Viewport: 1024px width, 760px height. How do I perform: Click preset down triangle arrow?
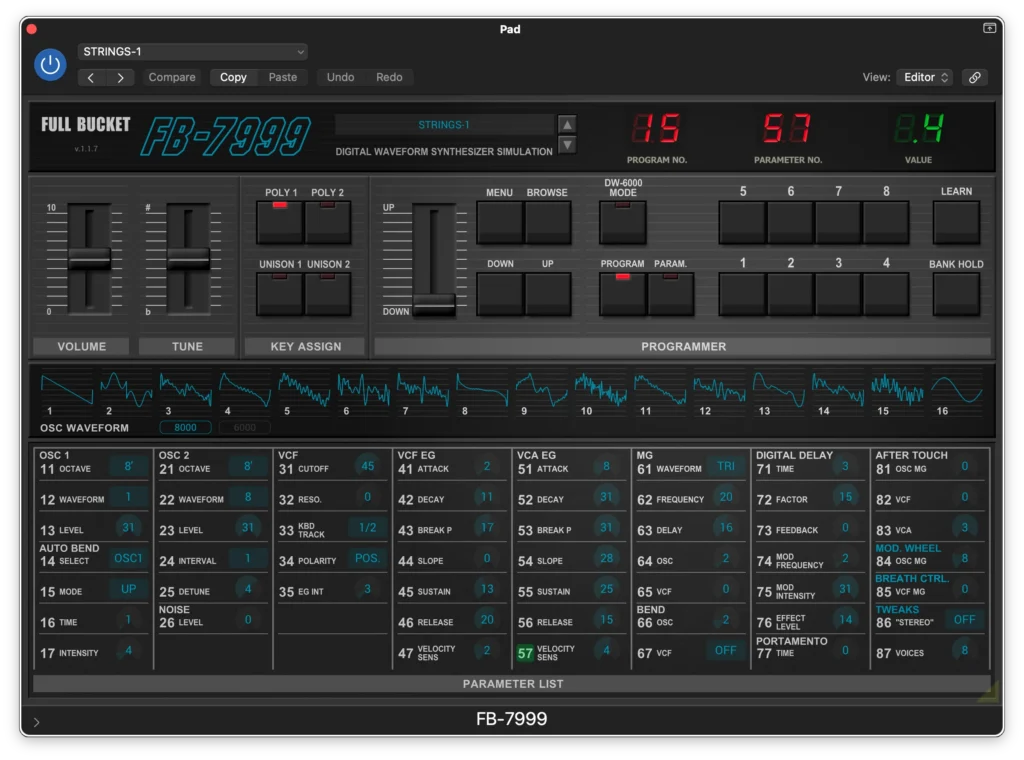point(568,144)
